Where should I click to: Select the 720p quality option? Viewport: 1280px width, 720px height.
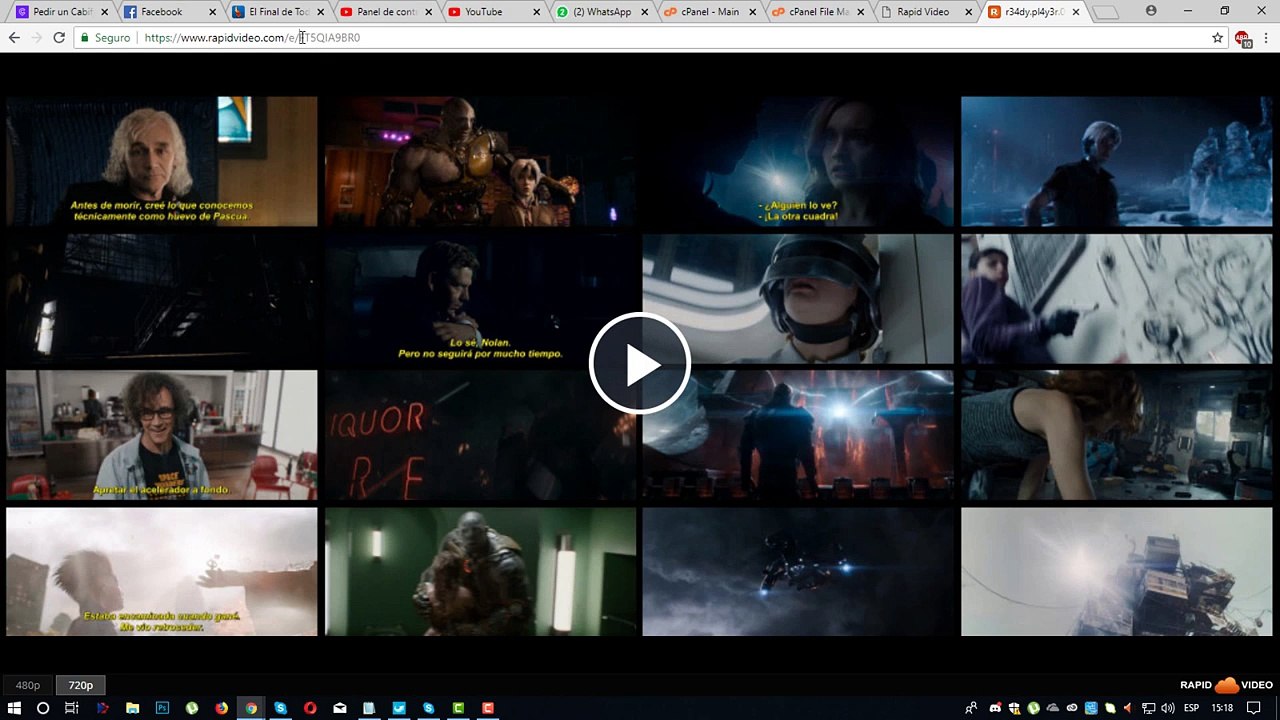81,685
